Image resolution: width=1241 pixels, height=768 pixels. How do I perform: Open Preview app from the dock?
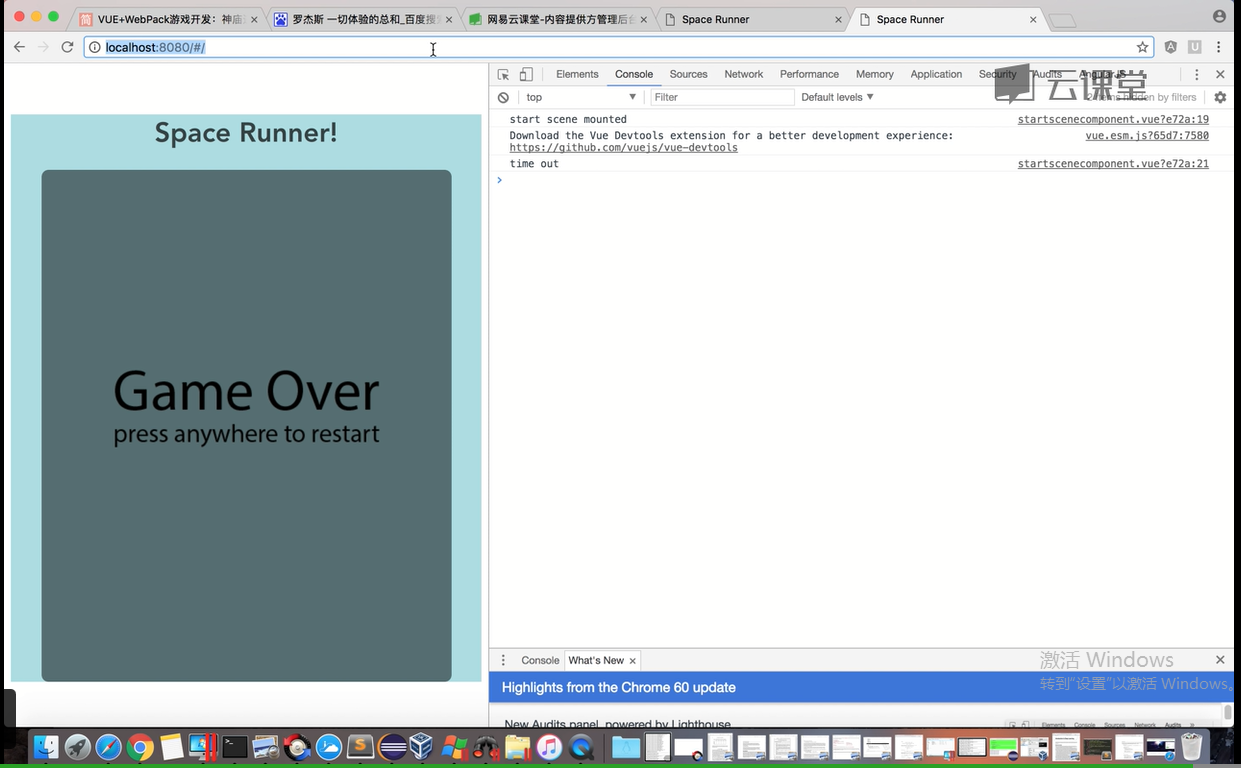(266, 746)
